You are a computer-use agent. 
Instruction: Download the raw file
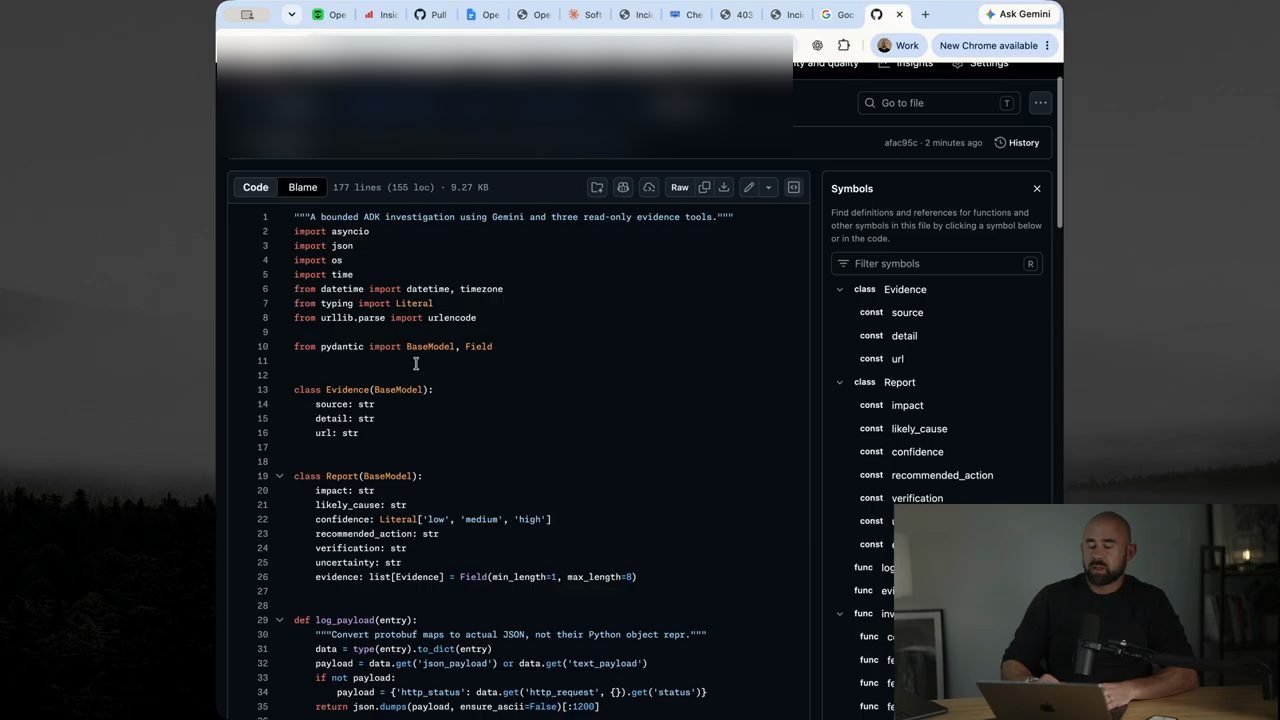click(x=723, y=187)
